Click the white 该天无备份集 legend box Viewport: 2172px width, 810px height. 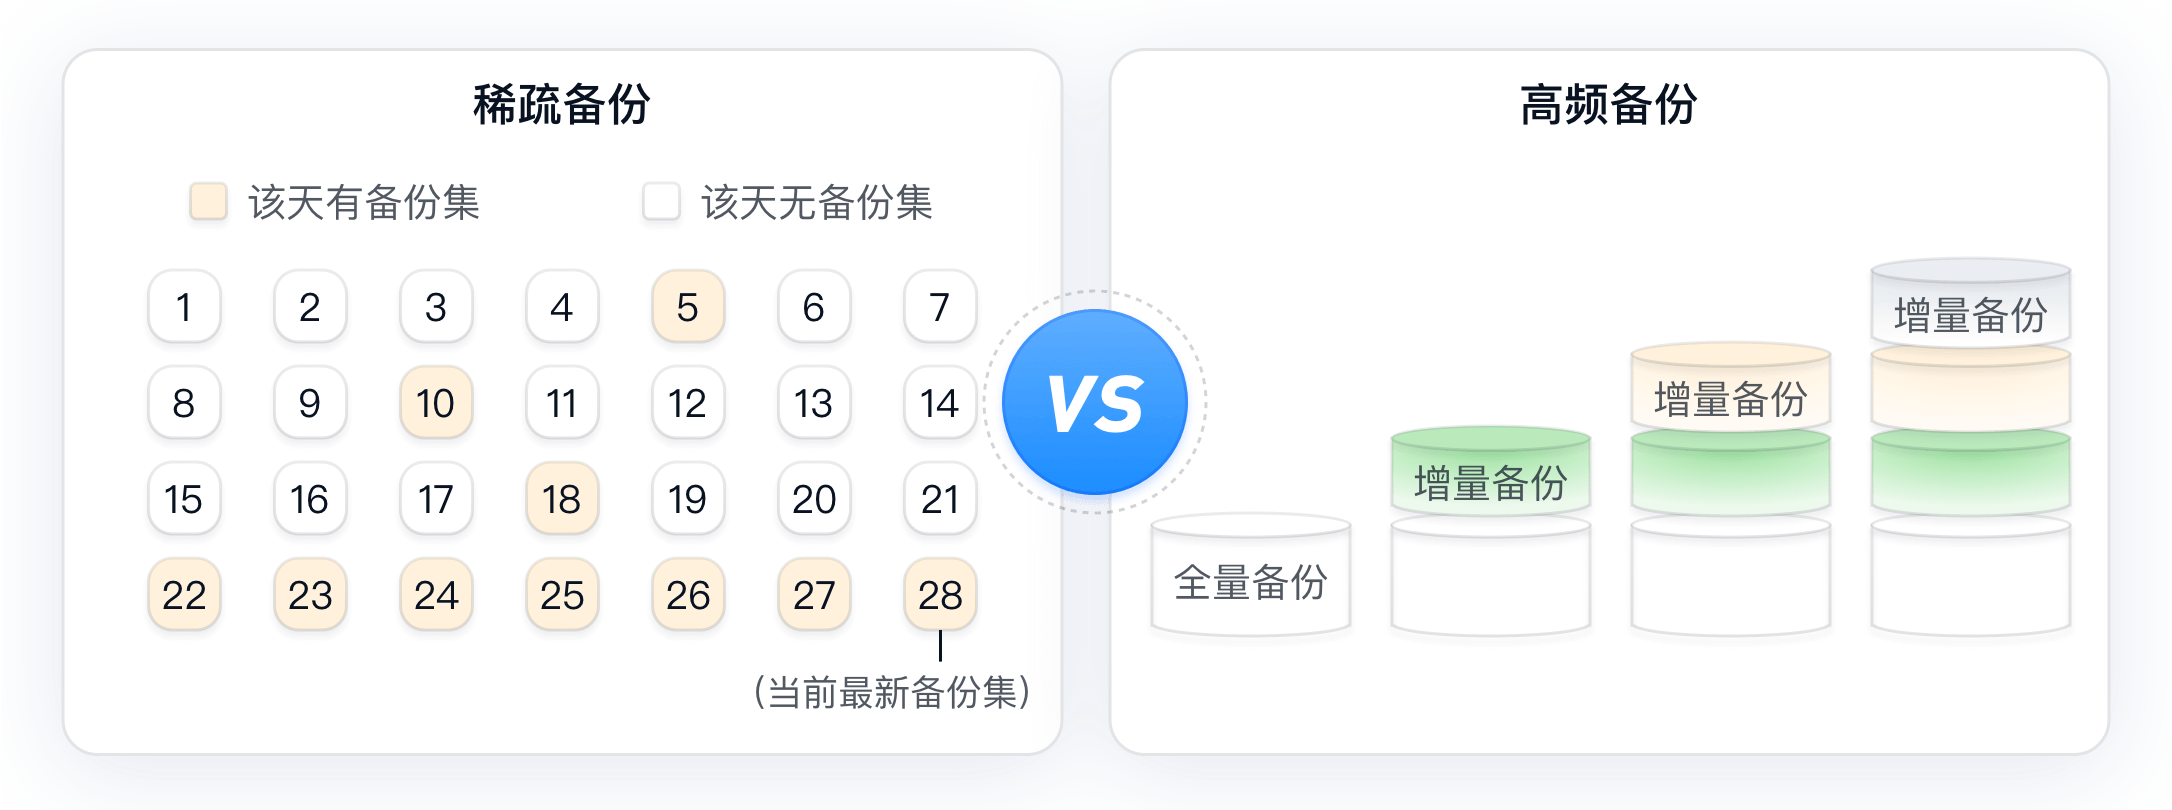pos(661,201)
